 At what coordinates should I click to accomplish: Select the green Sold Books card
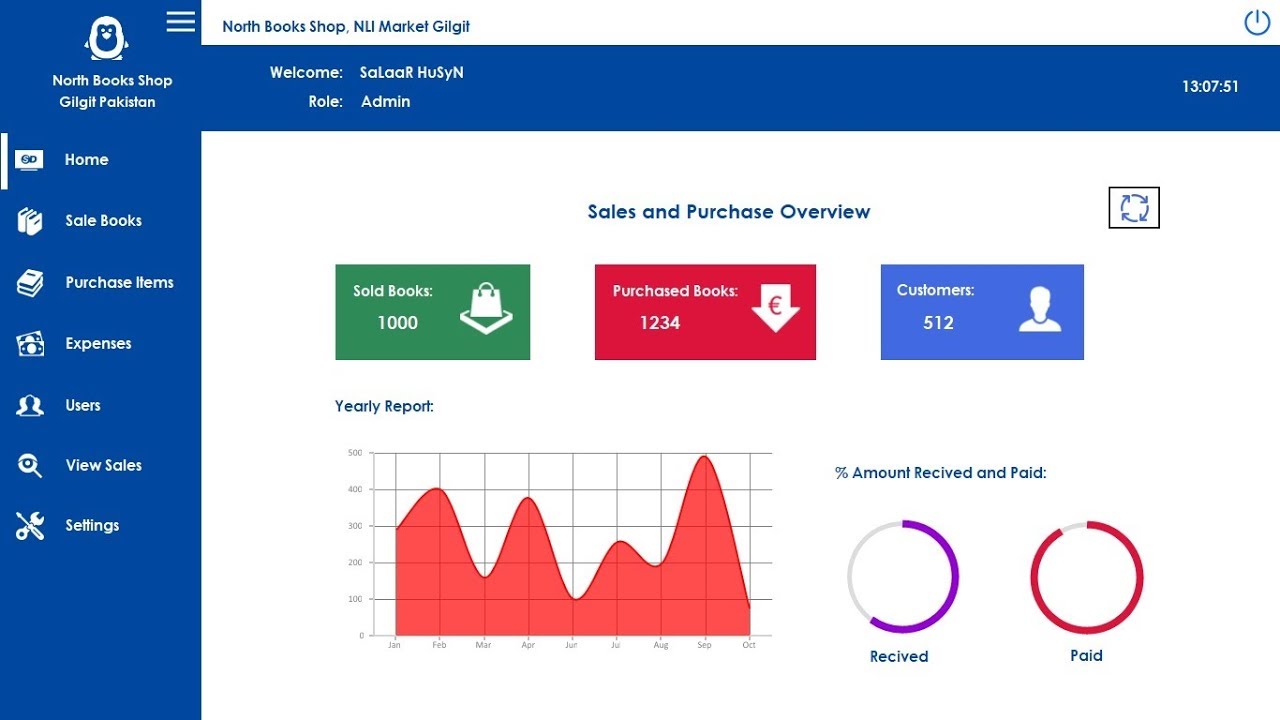[432, 312]
